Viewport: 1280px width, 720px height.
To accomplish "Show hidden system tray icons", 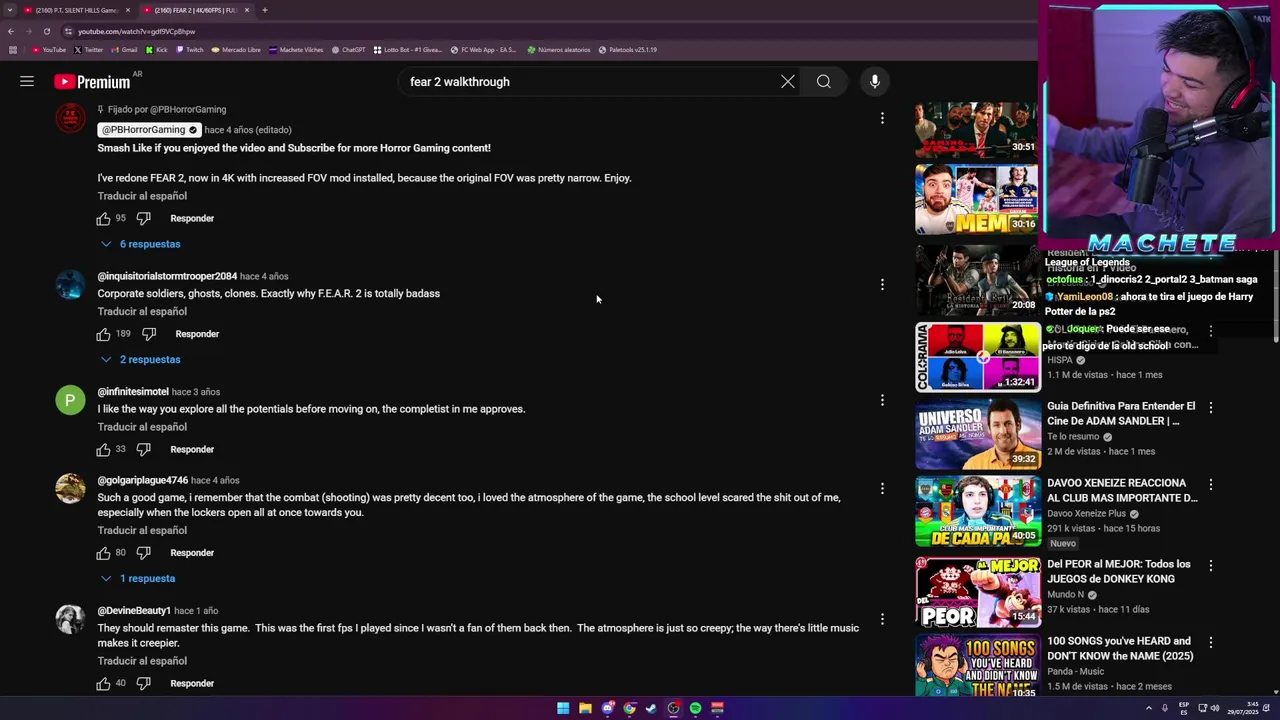I will tap(1149, 708).
